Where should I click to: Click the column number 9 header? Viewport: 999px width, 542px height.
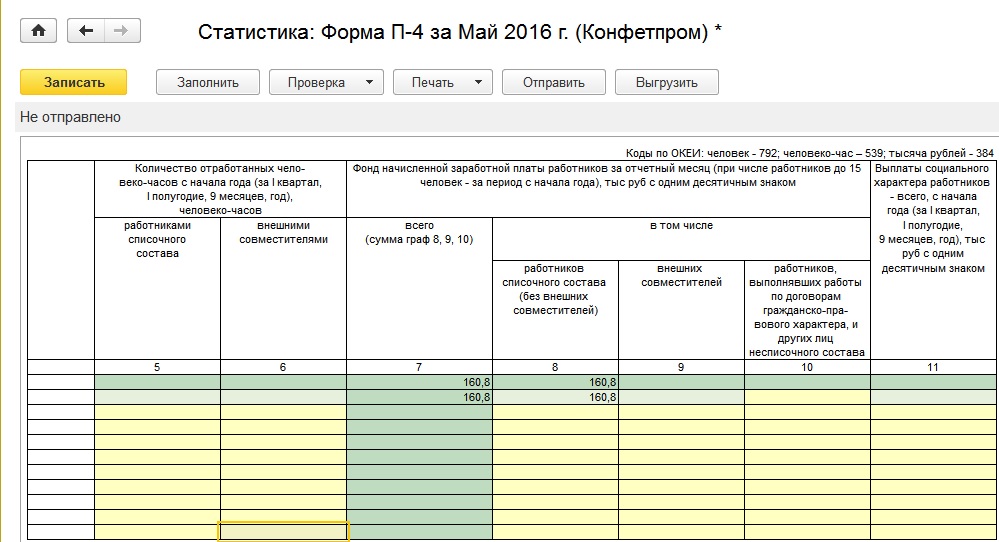click(x=681, y=367)
